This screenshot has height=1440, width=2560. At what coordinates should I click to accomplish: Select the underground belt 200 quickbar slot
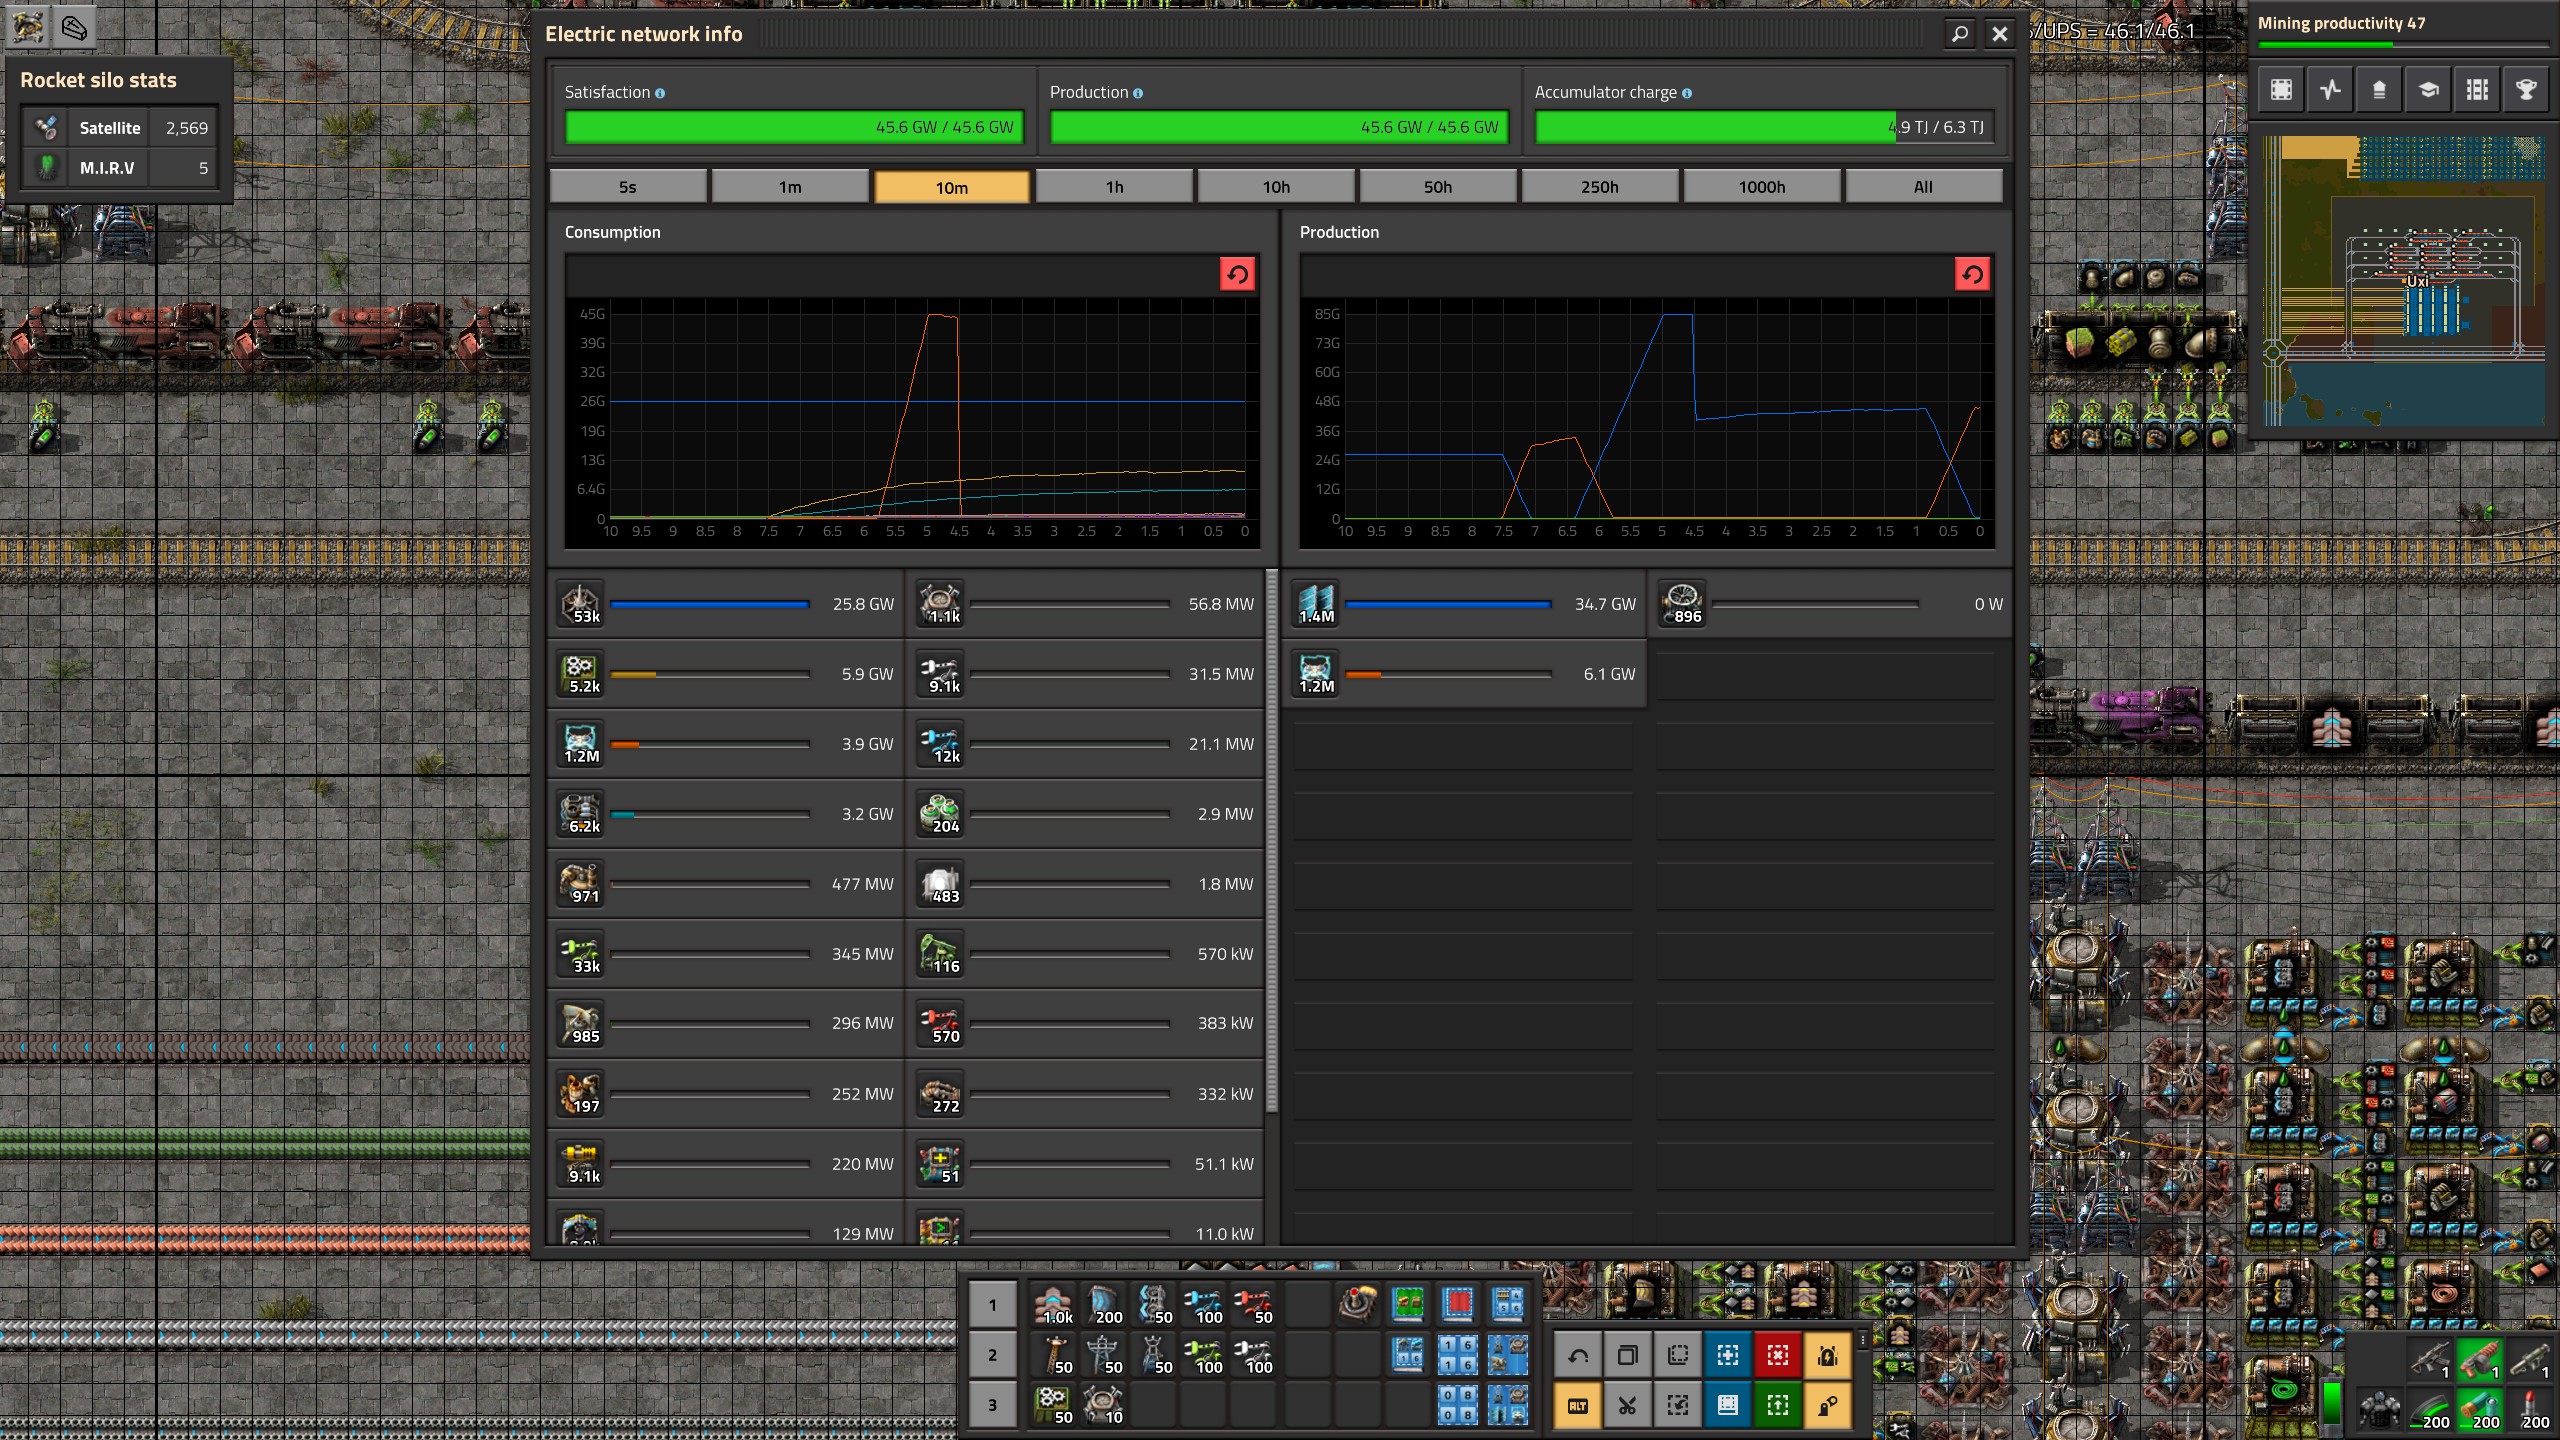(x=1104, y=1304)
